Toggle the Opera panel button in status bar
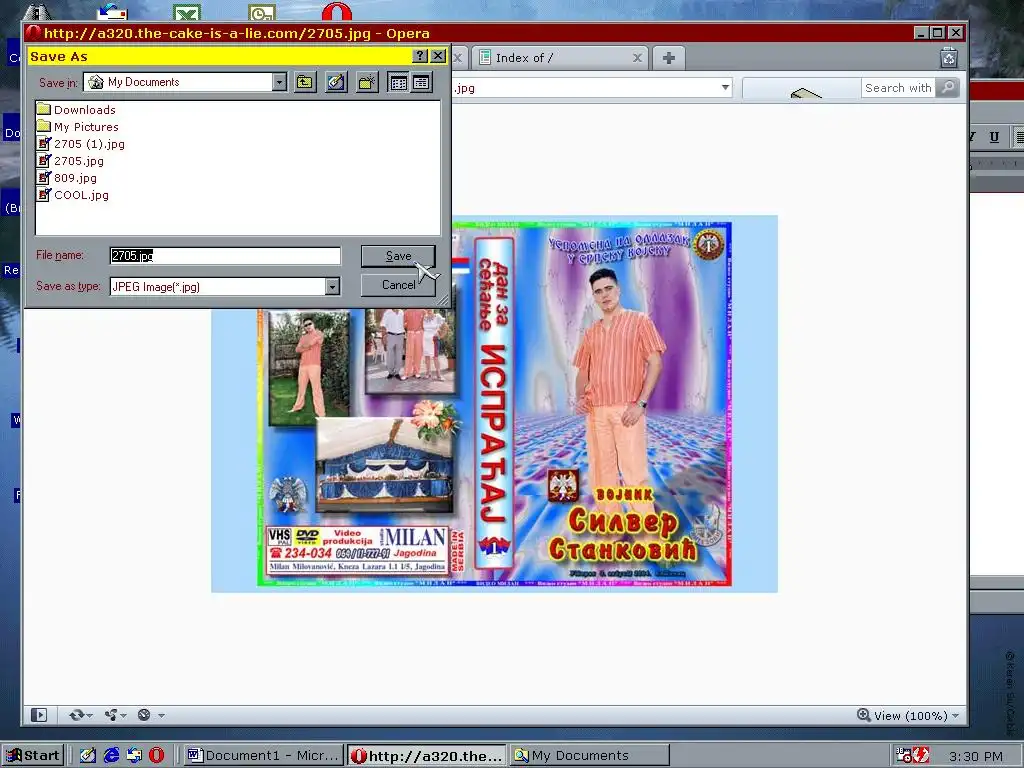This screenshot has height=768, width=1024. 39,715
